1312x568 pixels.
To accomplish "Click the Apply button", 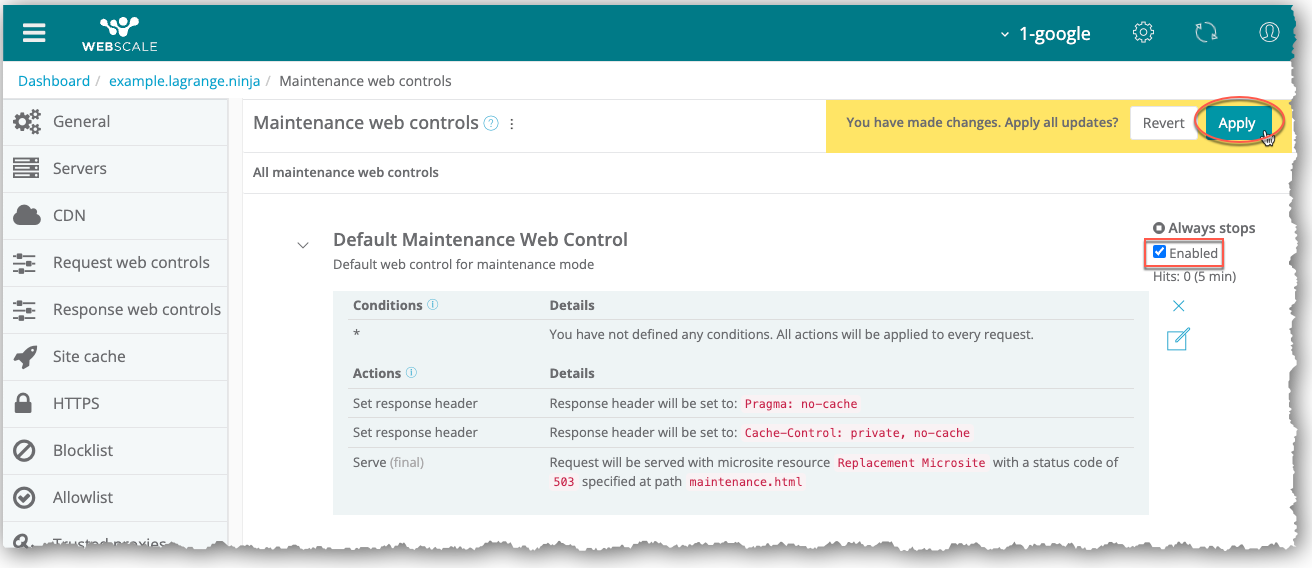I will pos(1236,123).
